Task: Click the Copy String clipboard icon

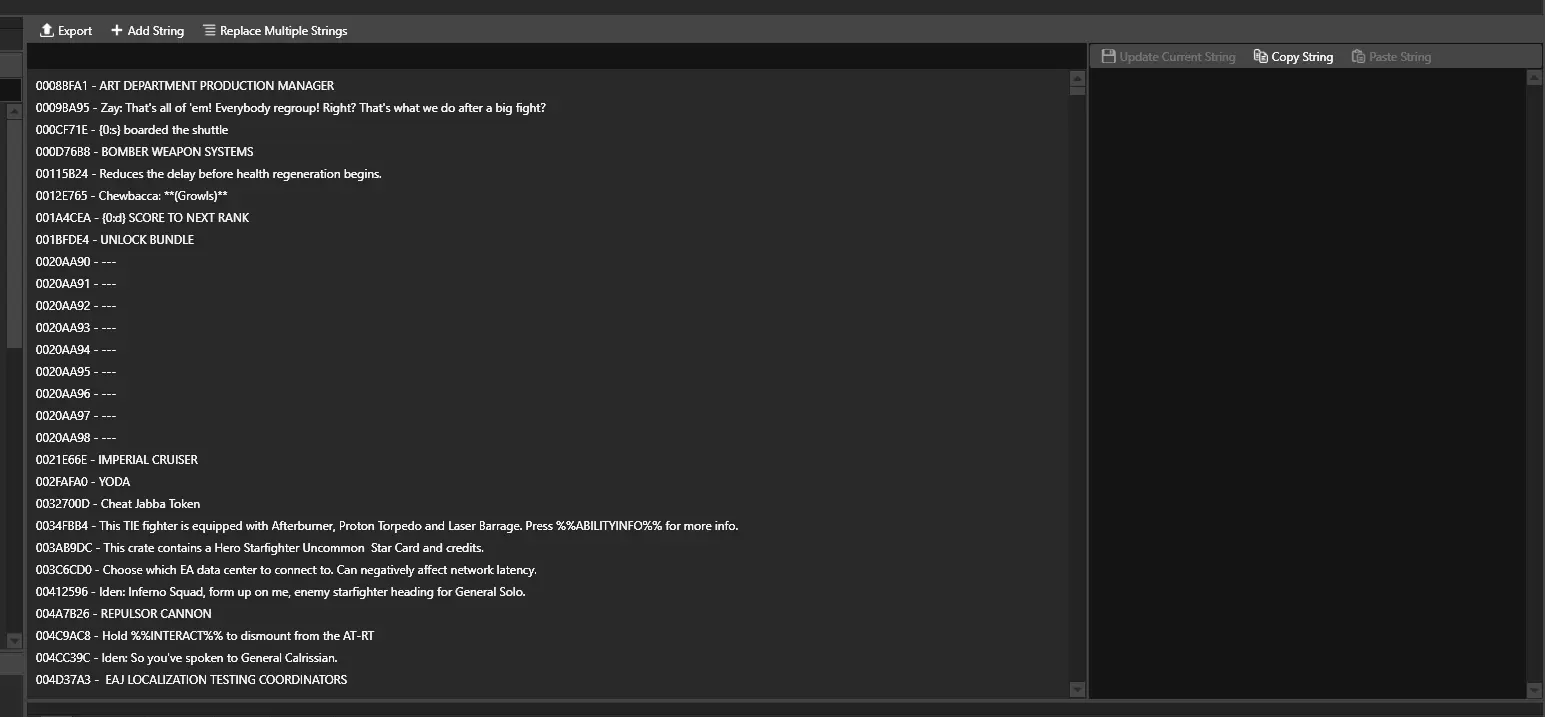Action: [x=1261, y=57]
